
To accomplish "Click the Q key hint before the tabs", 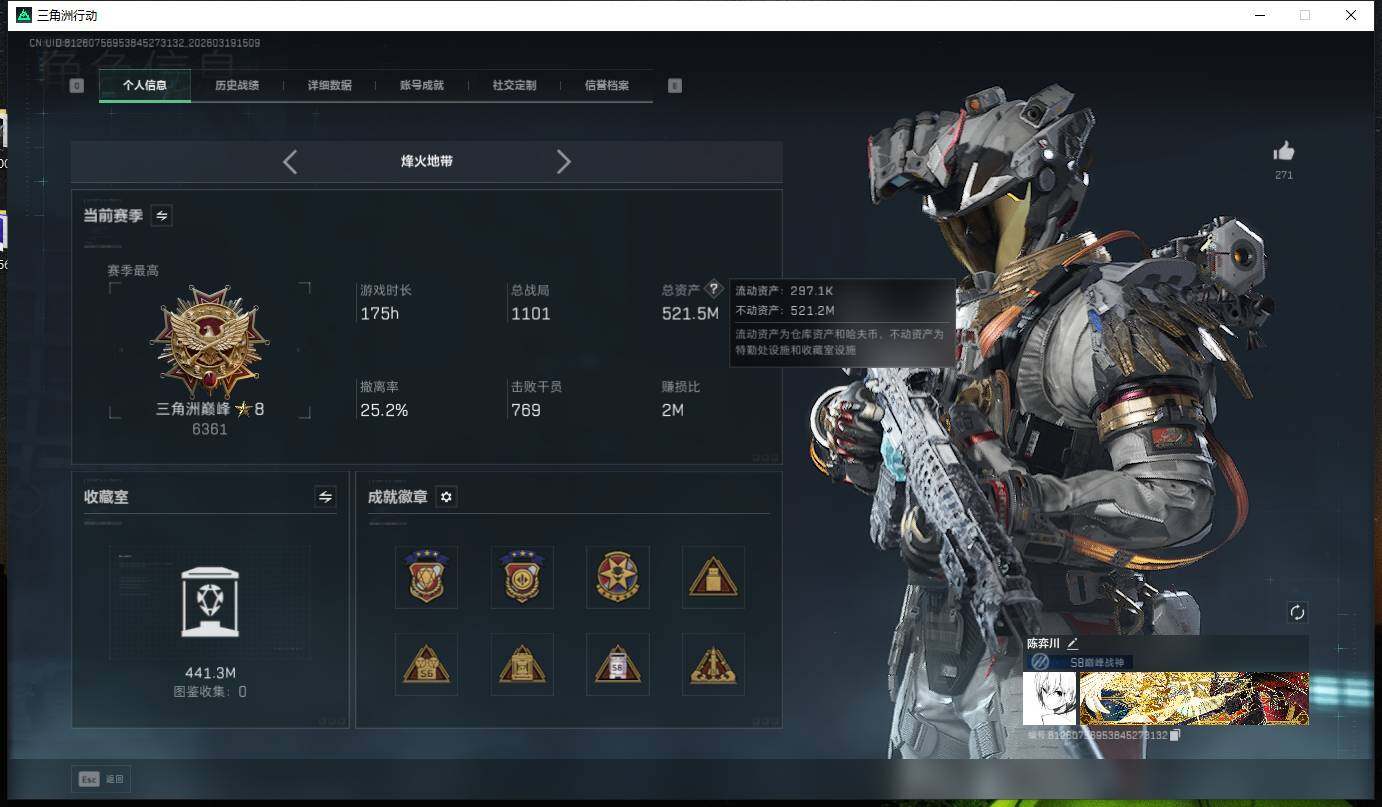I will (77, 86).
